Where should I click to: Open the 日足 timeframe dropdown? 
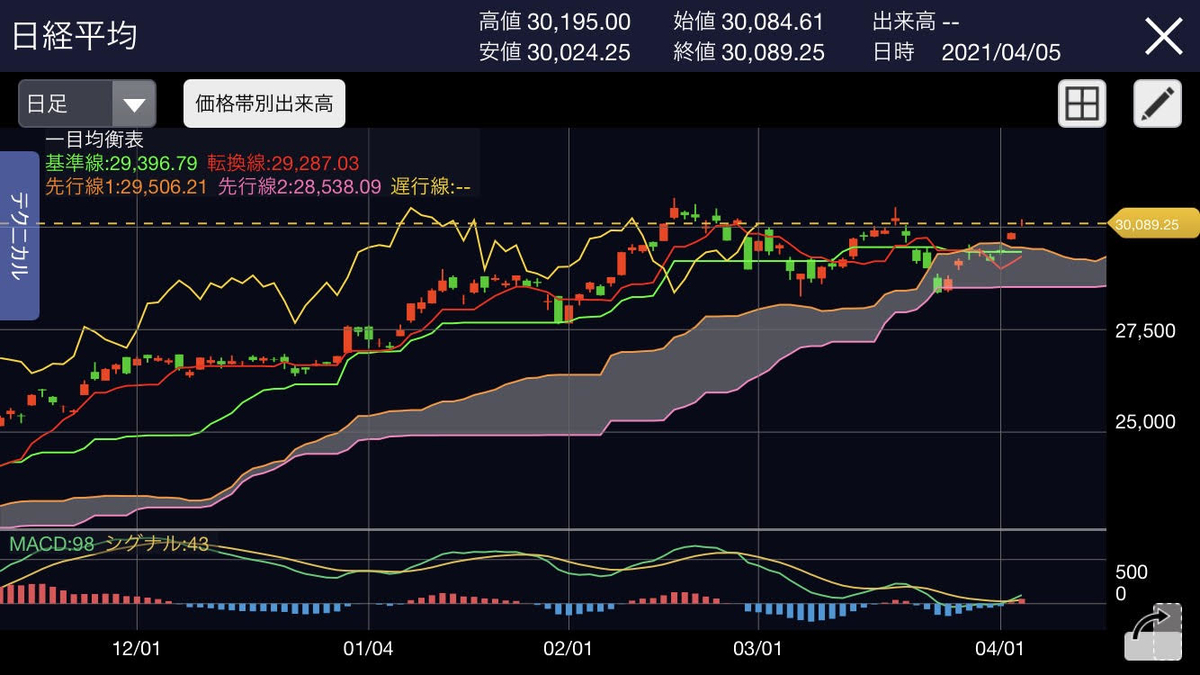click(88, 104)
